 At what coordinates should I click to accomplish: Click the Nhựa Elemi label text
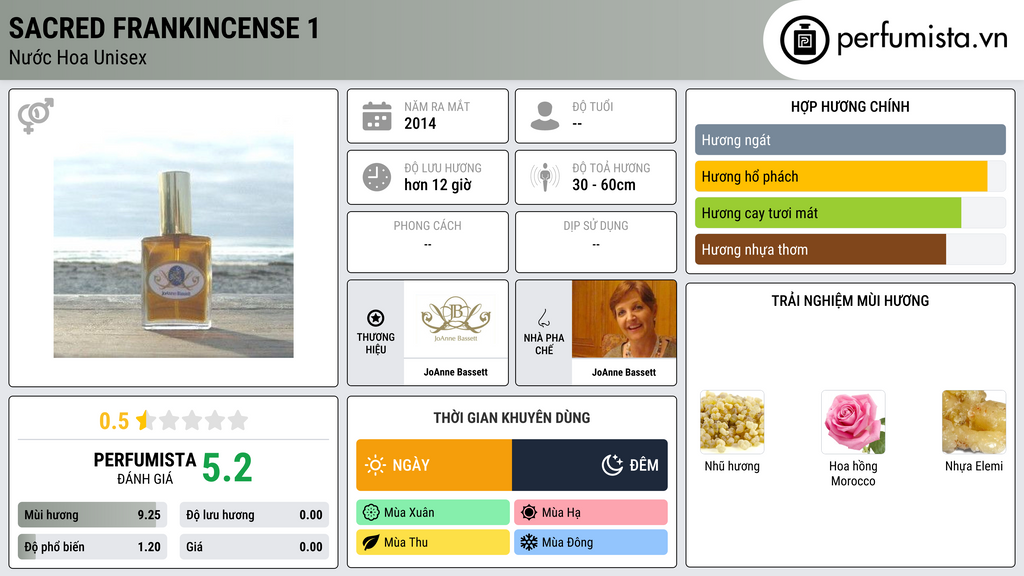[974, 466]
